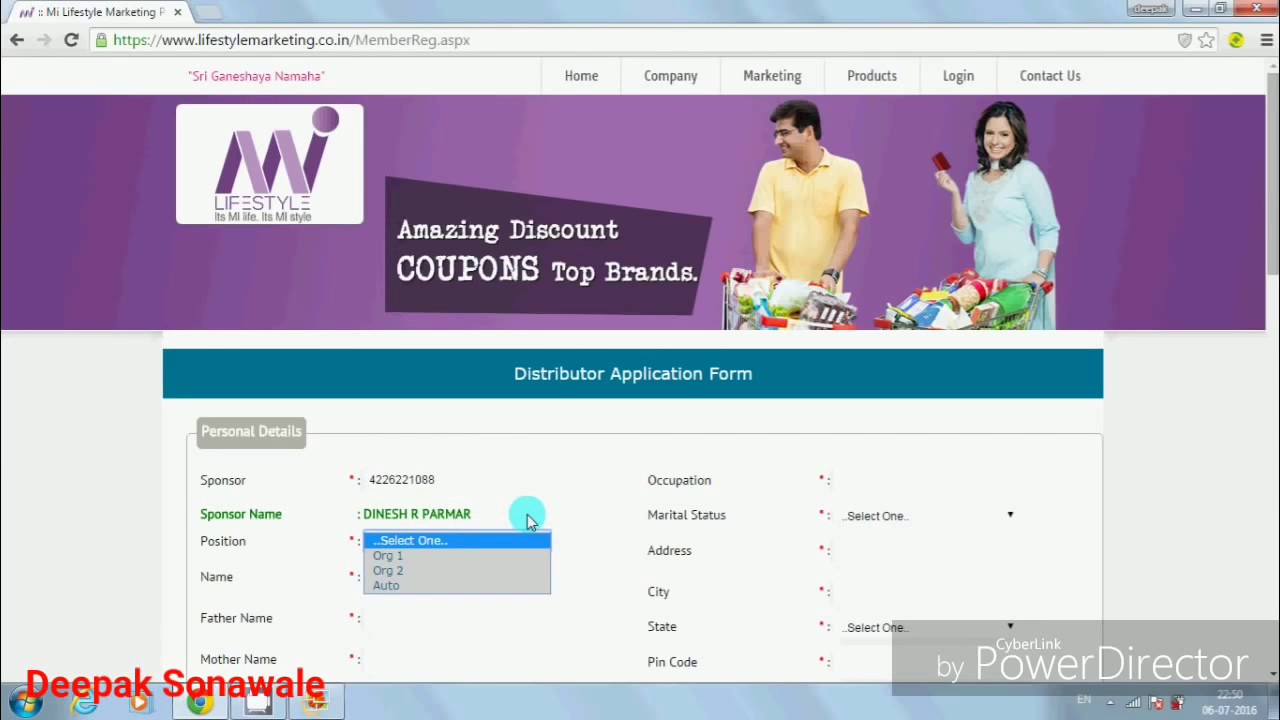This screenshot has height=720, width=1280.
Task: Click the 'Distributor Application Form' heading
Action: [x=633, y=373]
